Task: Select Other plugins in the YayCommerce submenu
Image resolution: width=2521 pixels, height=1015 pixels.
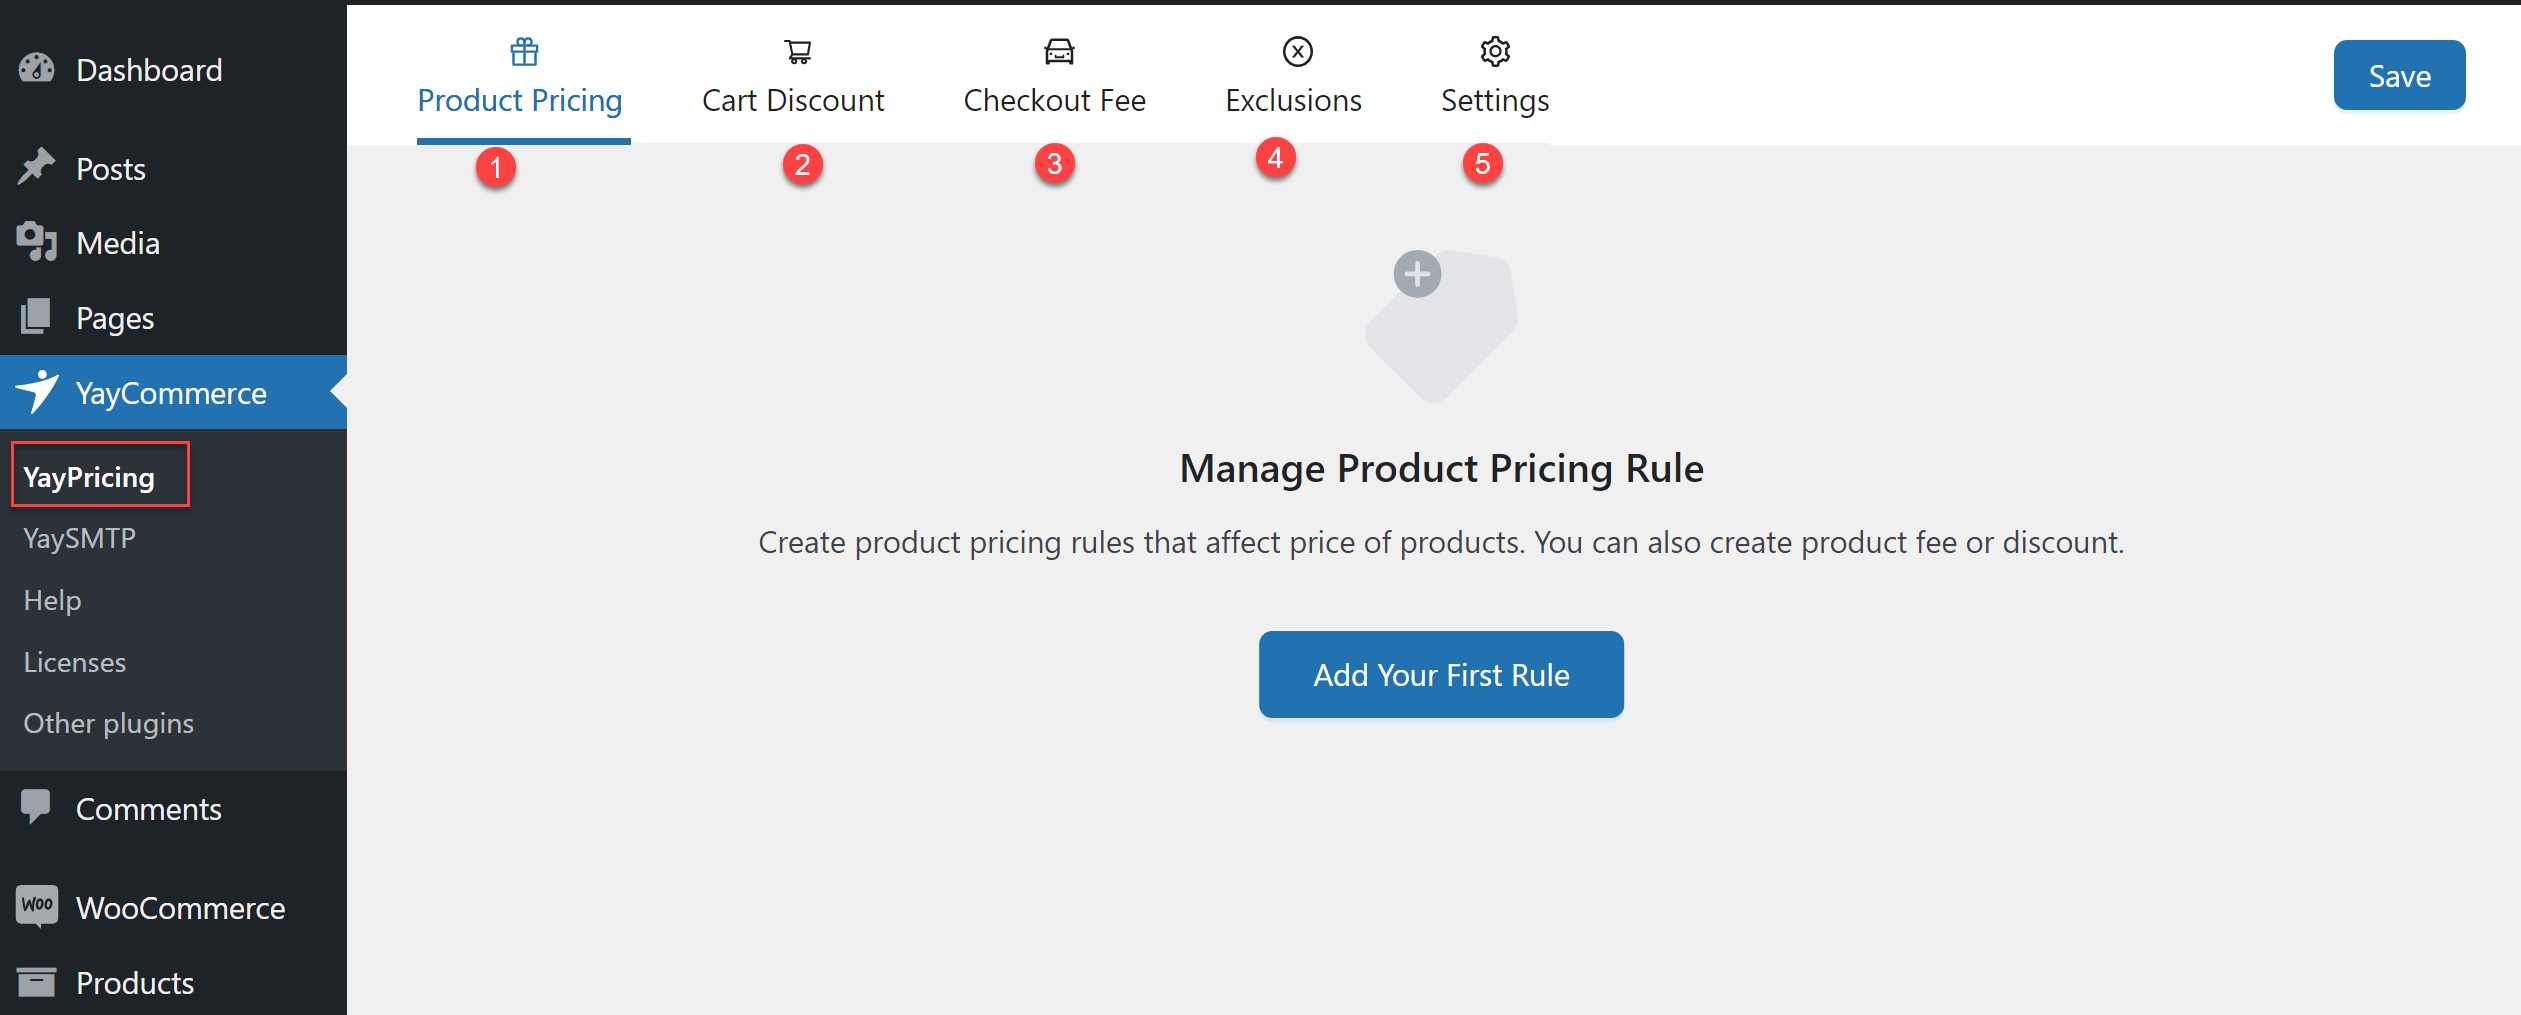Action: 109,723
